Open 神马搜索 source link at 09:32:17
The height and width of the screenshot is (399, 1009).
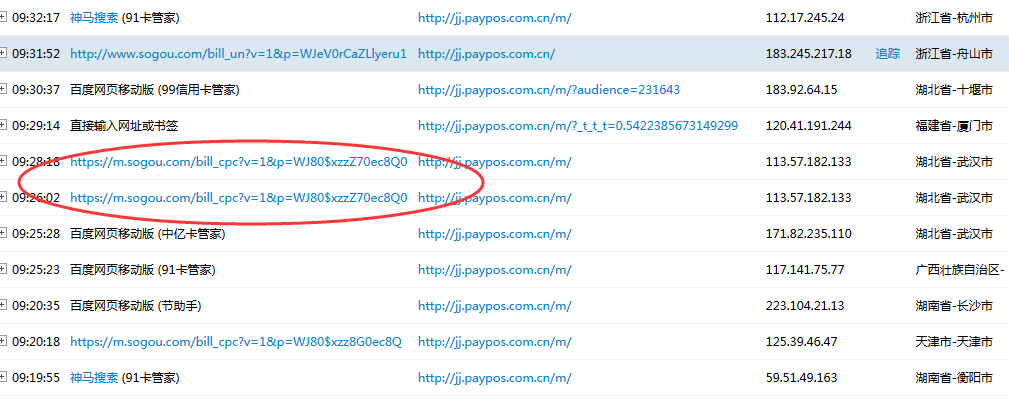click(x=94, y=18)
